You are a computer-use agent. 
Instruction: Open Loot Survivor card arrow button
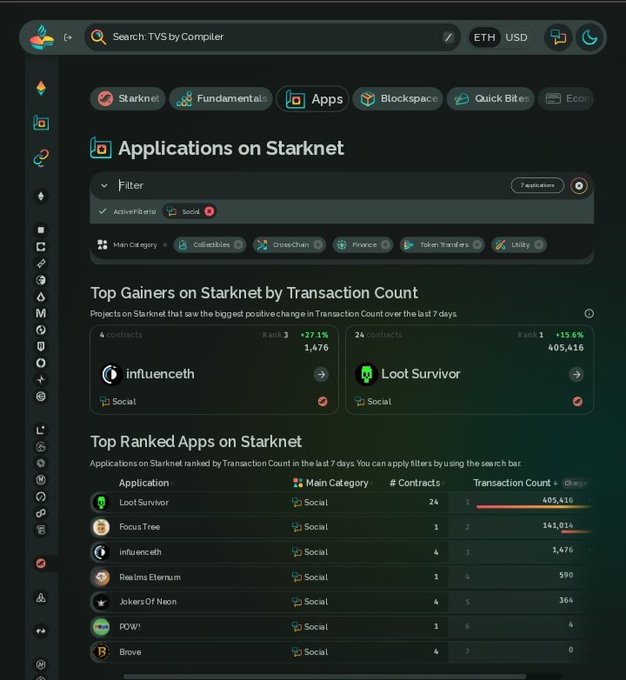pyautogui.click(x=576, y=374)
